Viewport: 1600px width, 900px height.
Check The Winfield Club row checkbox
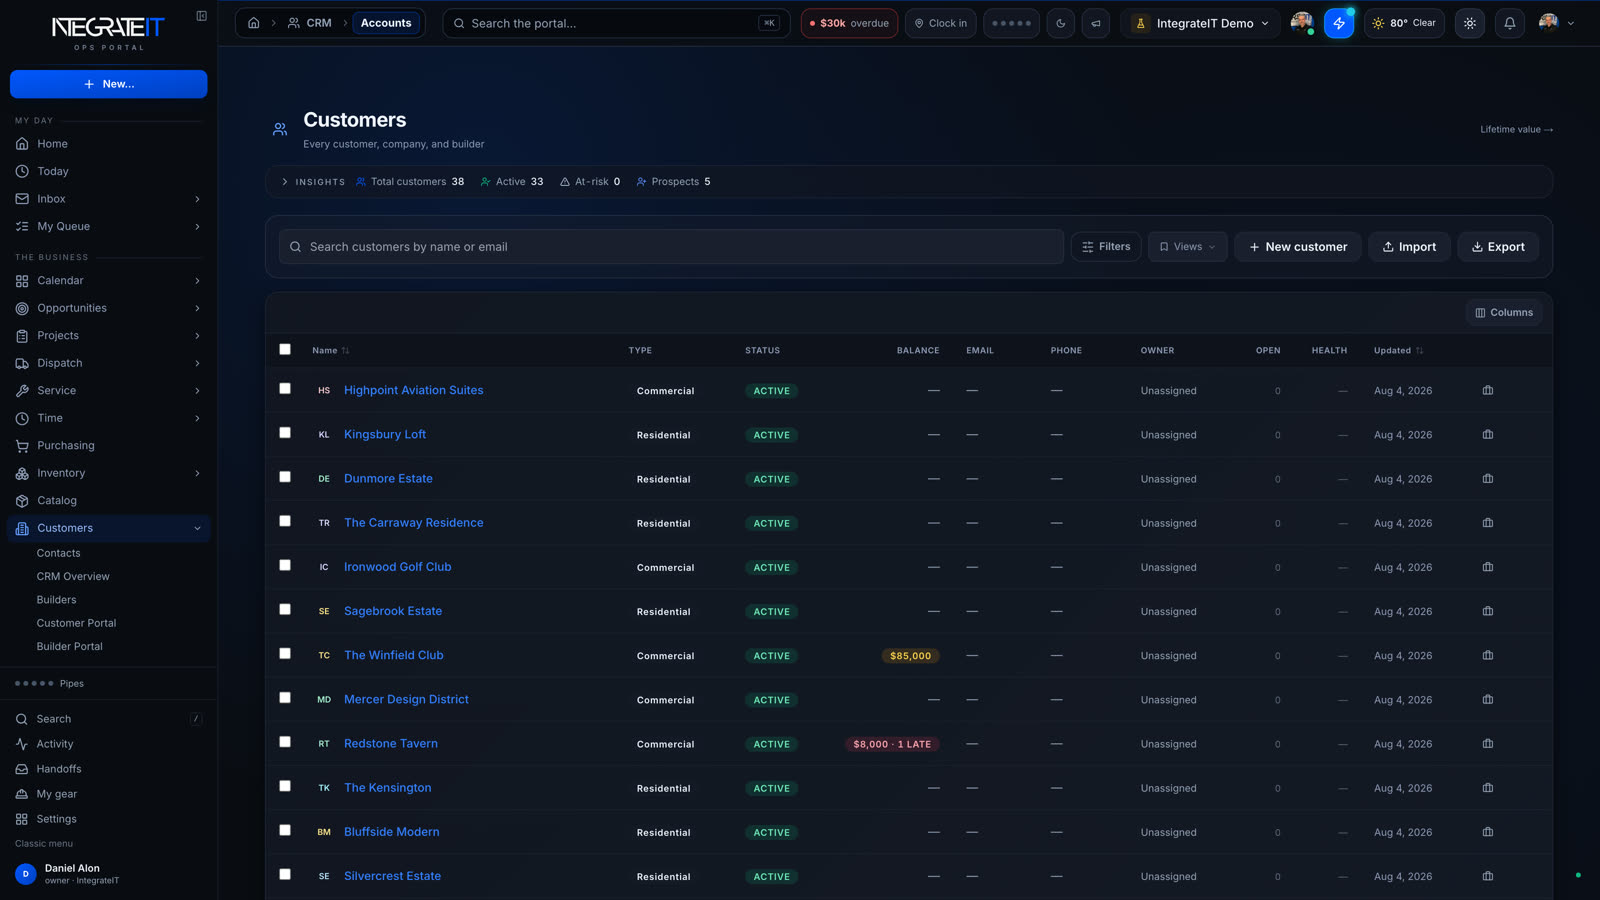[x=285, y=653]
